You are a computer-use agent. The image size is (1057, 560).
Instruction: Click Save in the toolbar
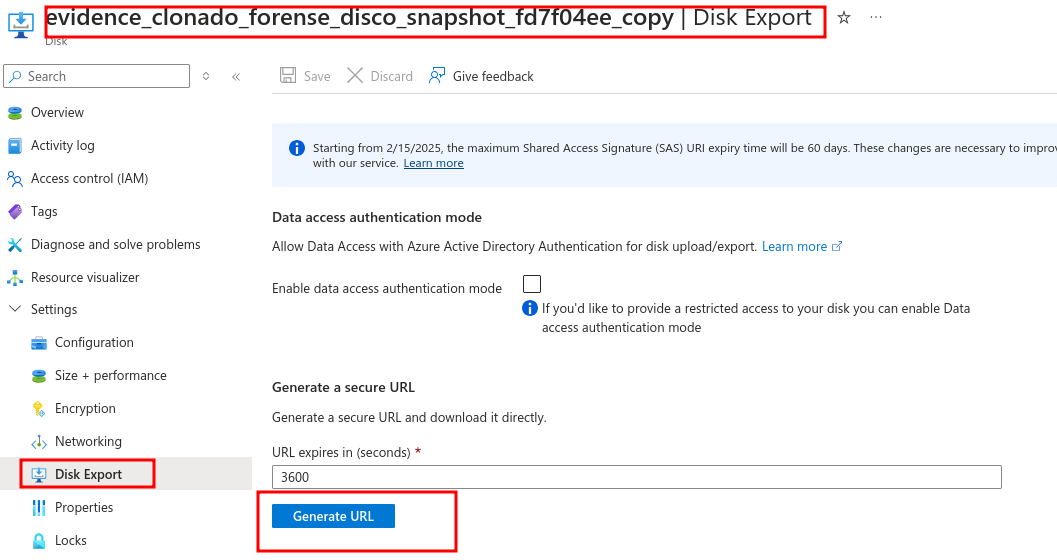[x=305, y=76]
